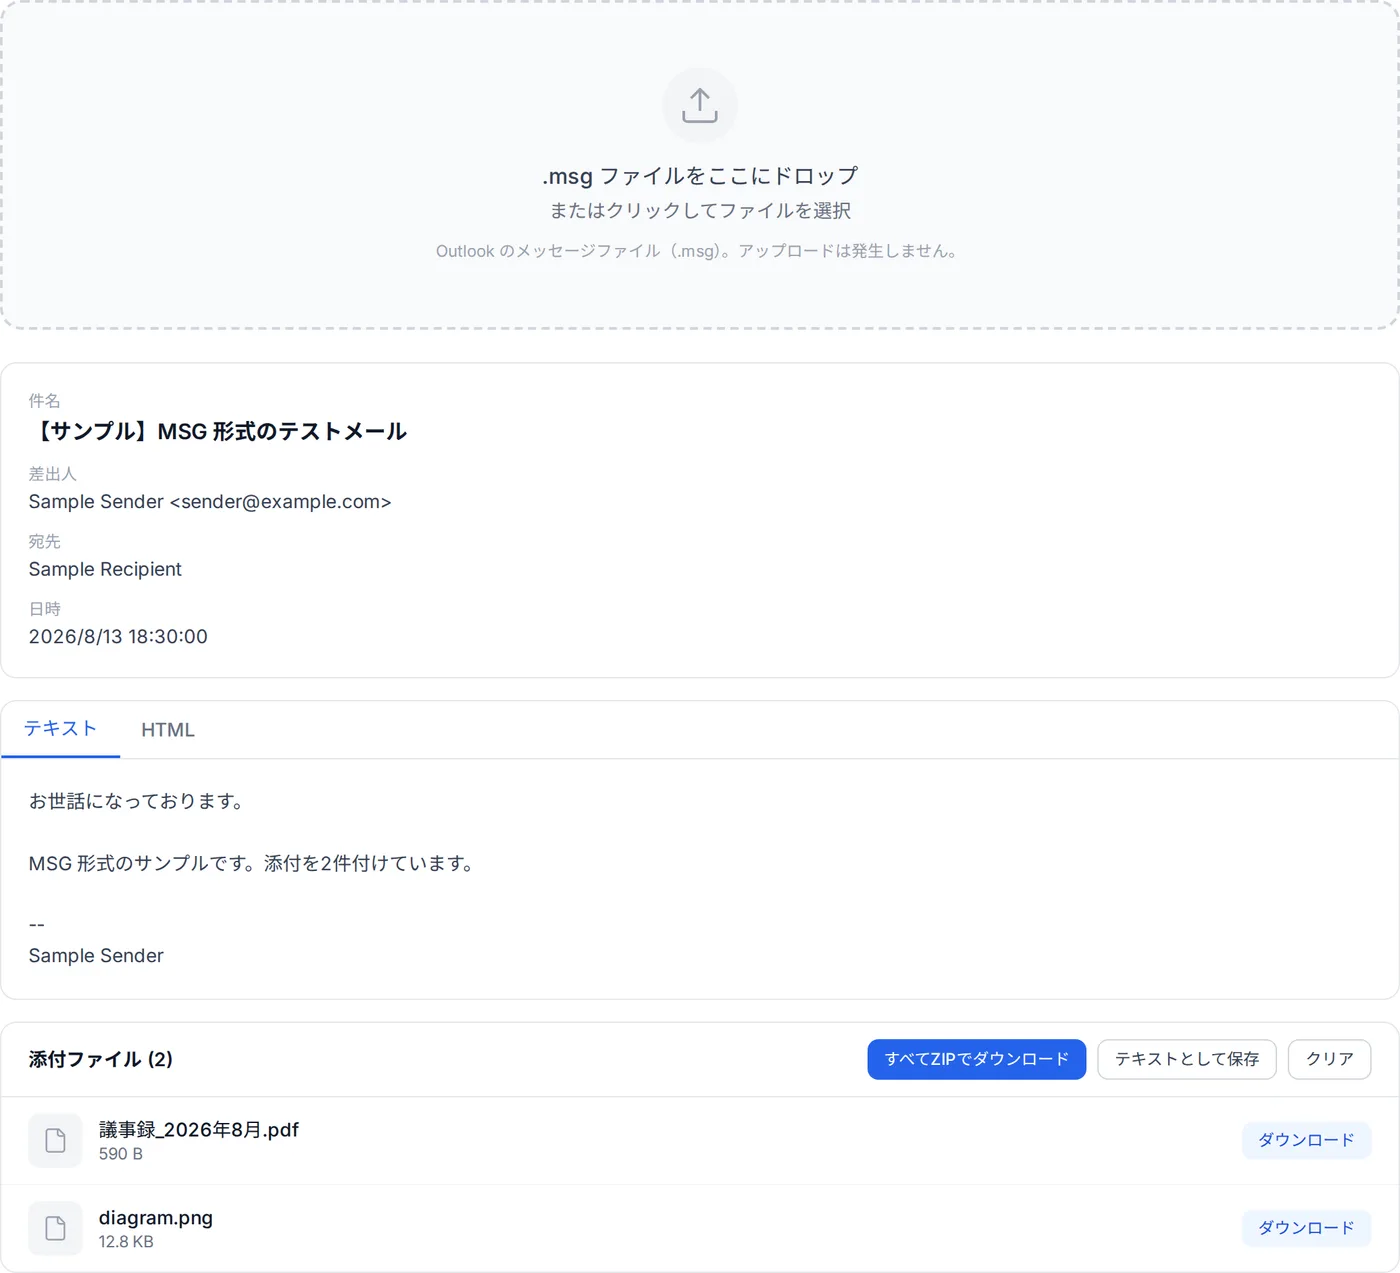
Task: Click body line お世話になっております。
Action: 139,801
